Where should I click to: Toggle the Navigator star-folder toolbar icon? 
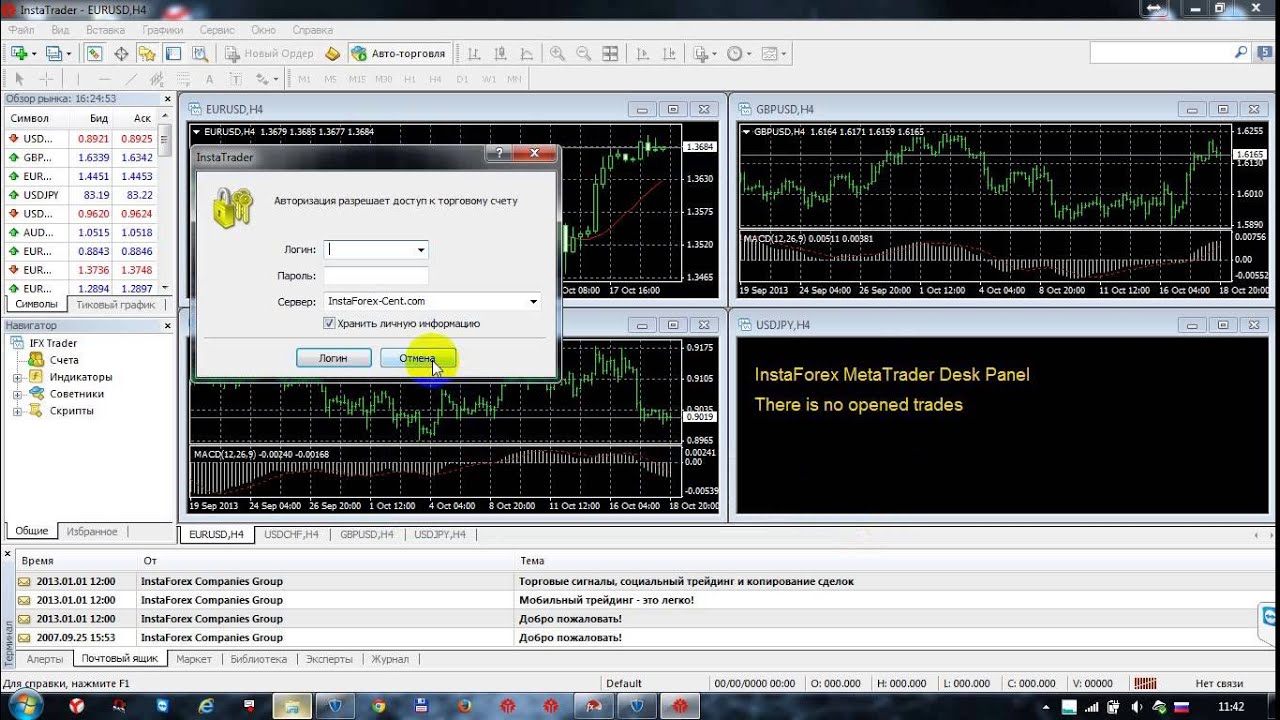(147, 53)
